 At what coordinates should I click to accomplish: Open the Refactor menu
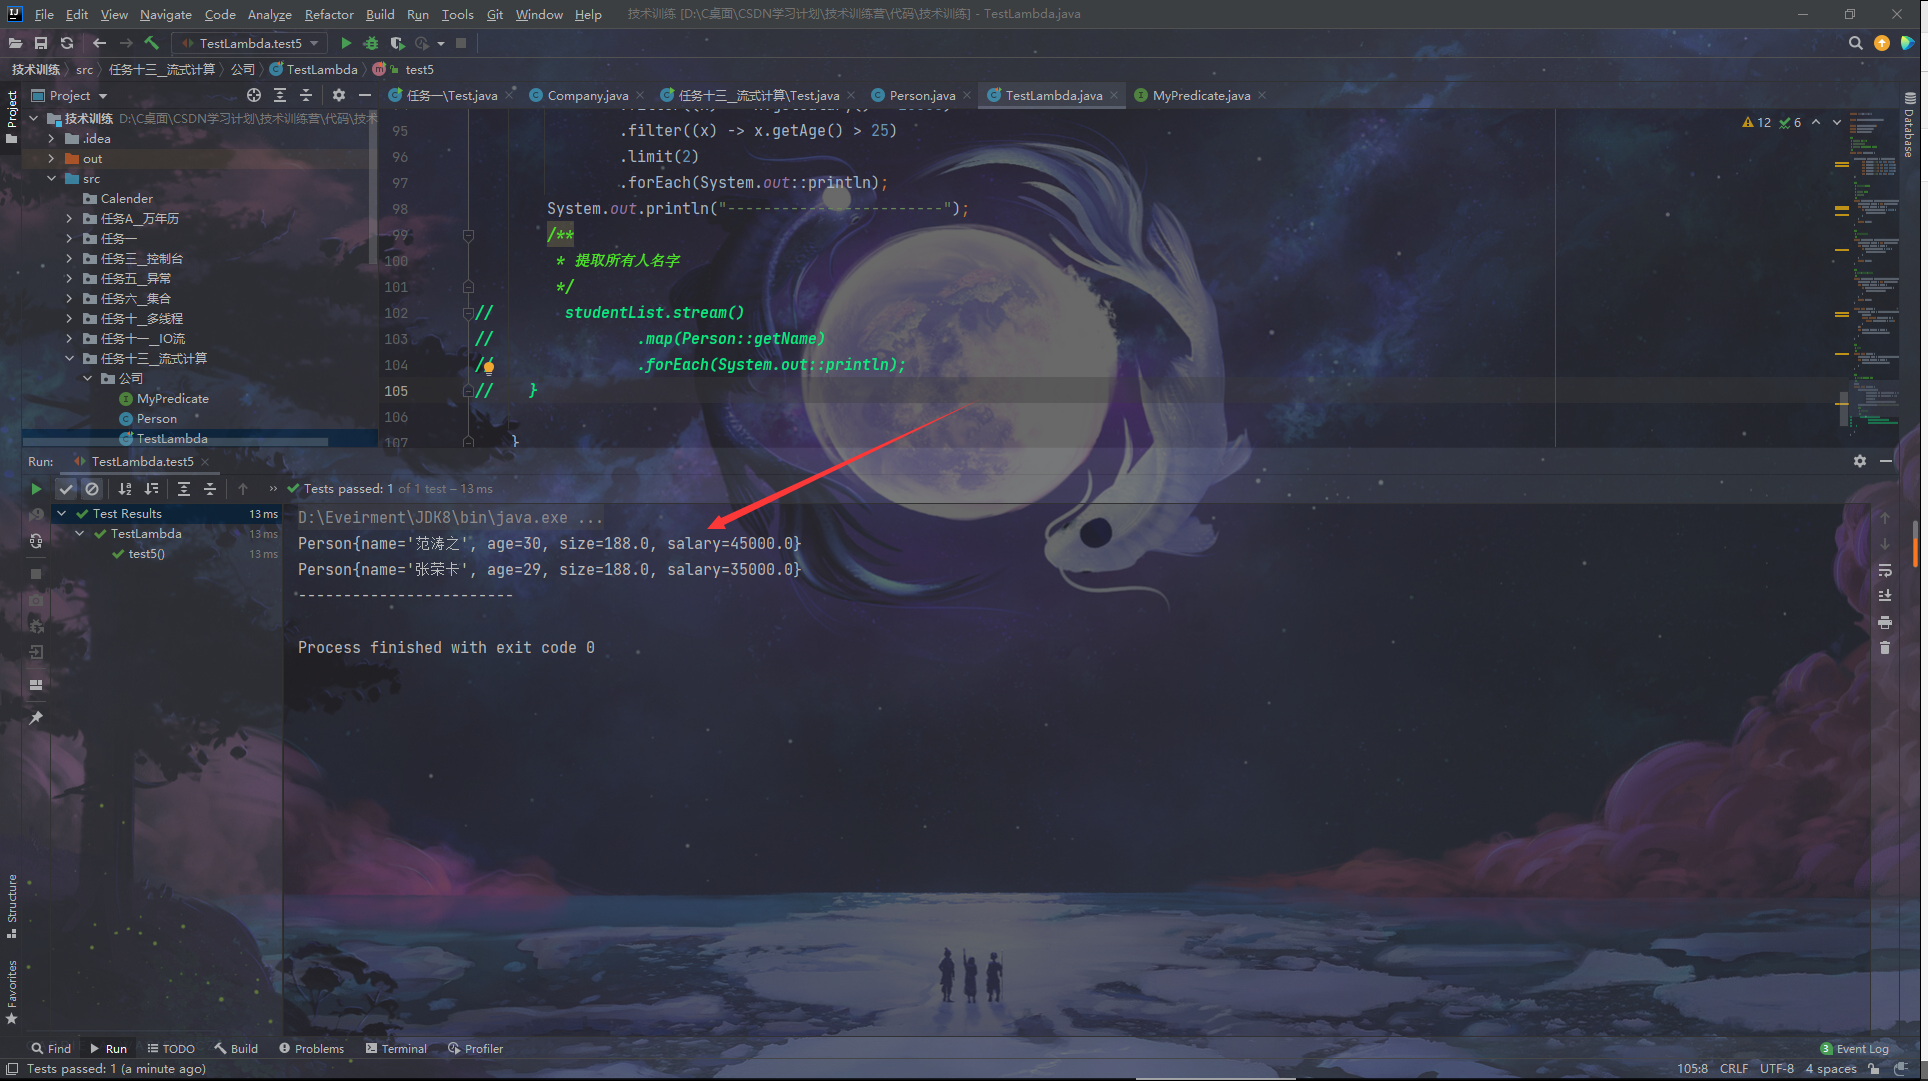tap(329, 14)
